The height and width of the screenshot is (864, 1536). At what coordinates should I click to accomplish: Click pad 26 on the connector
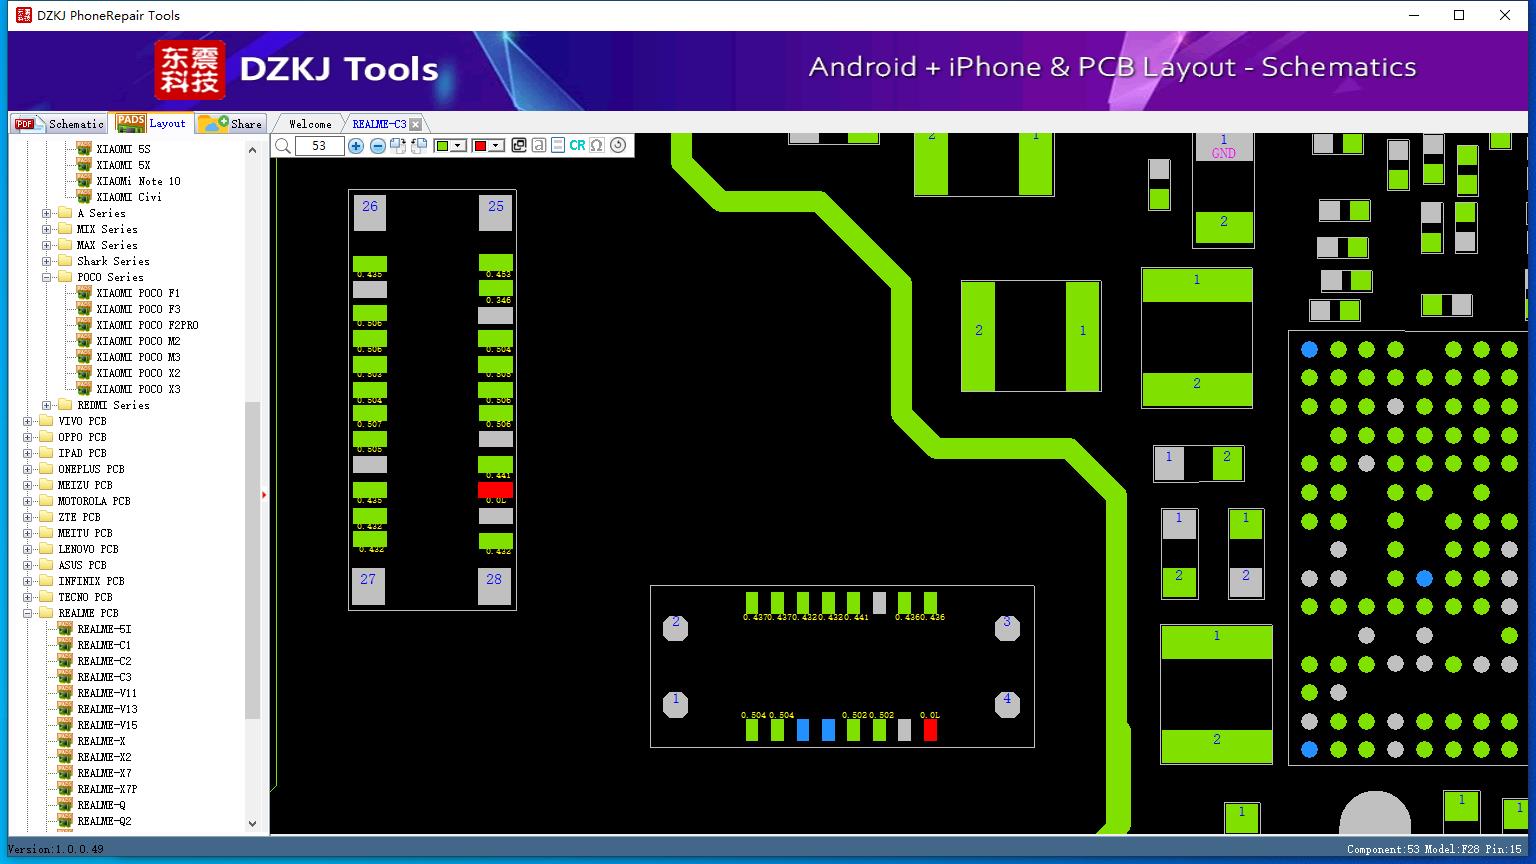[370, 212]
